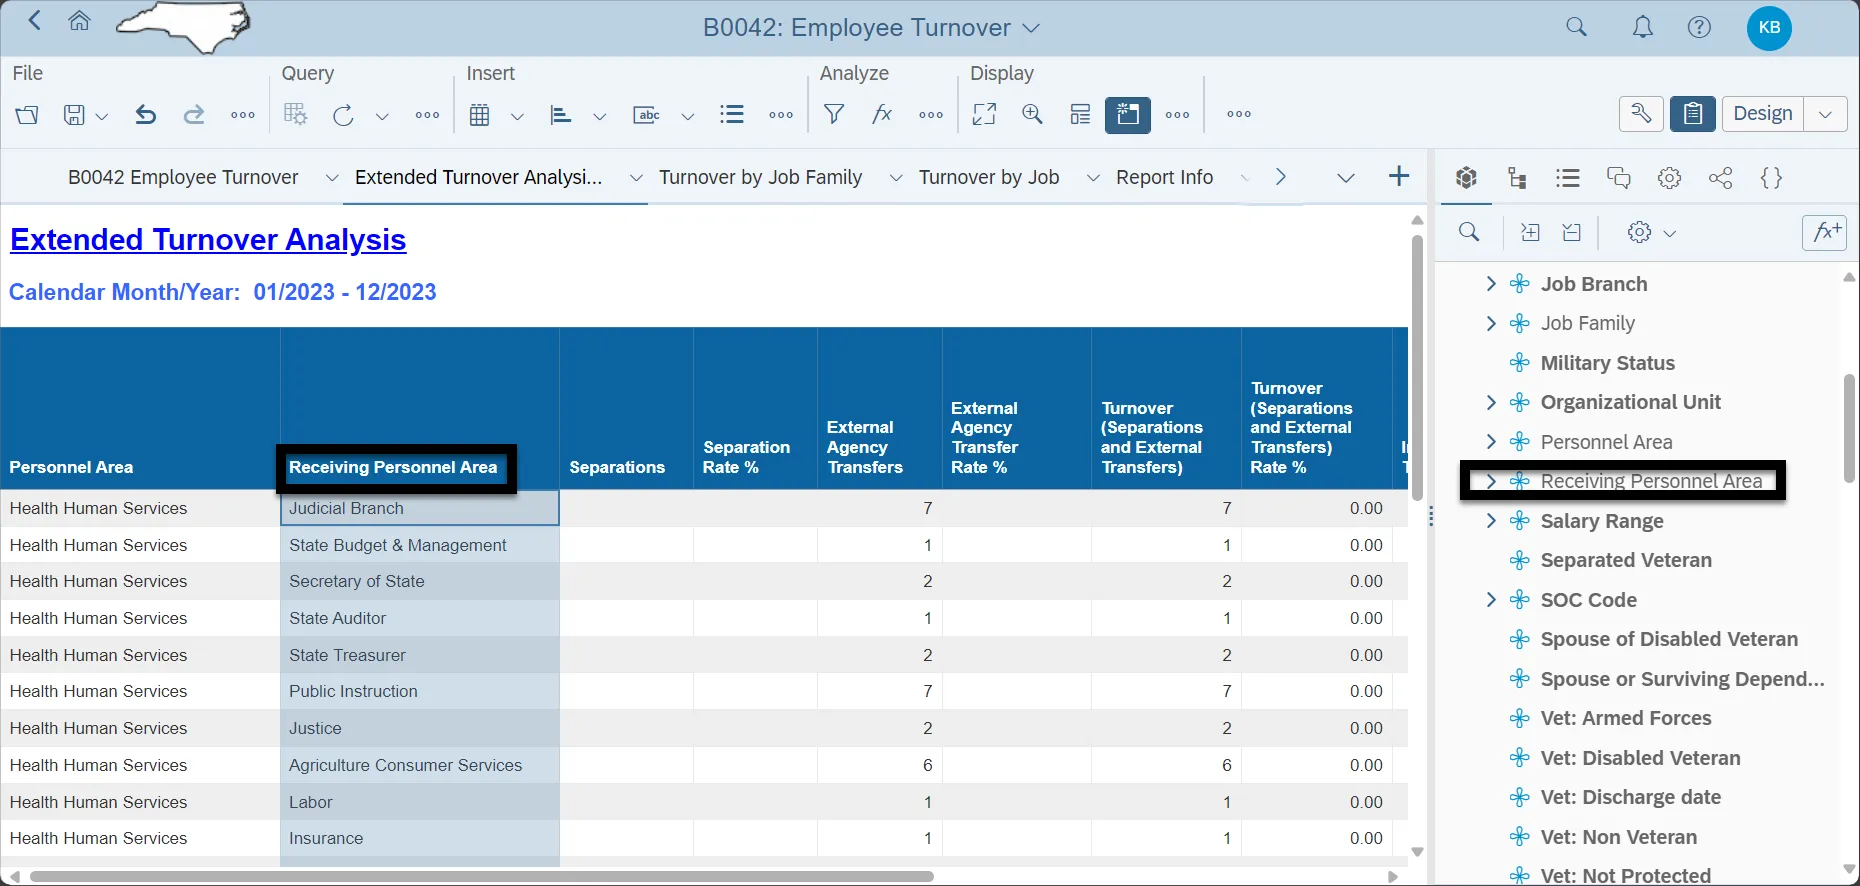
Task: Open the help question mark icon
Action: 1699,28
